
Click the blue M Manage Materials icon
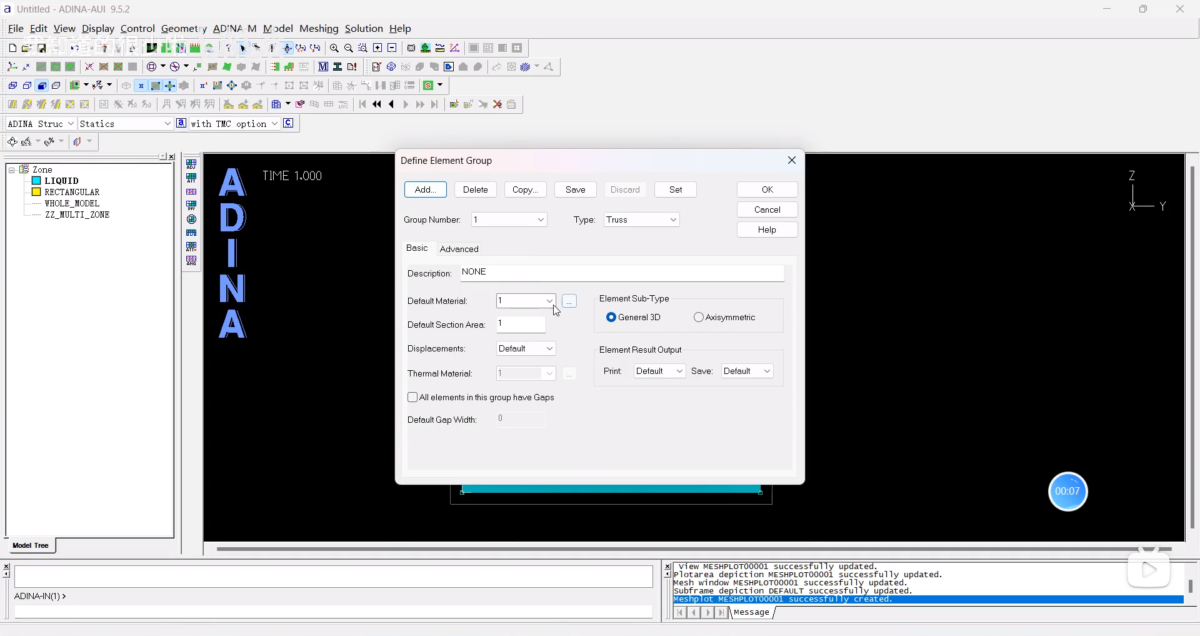(x=323, y=67)
